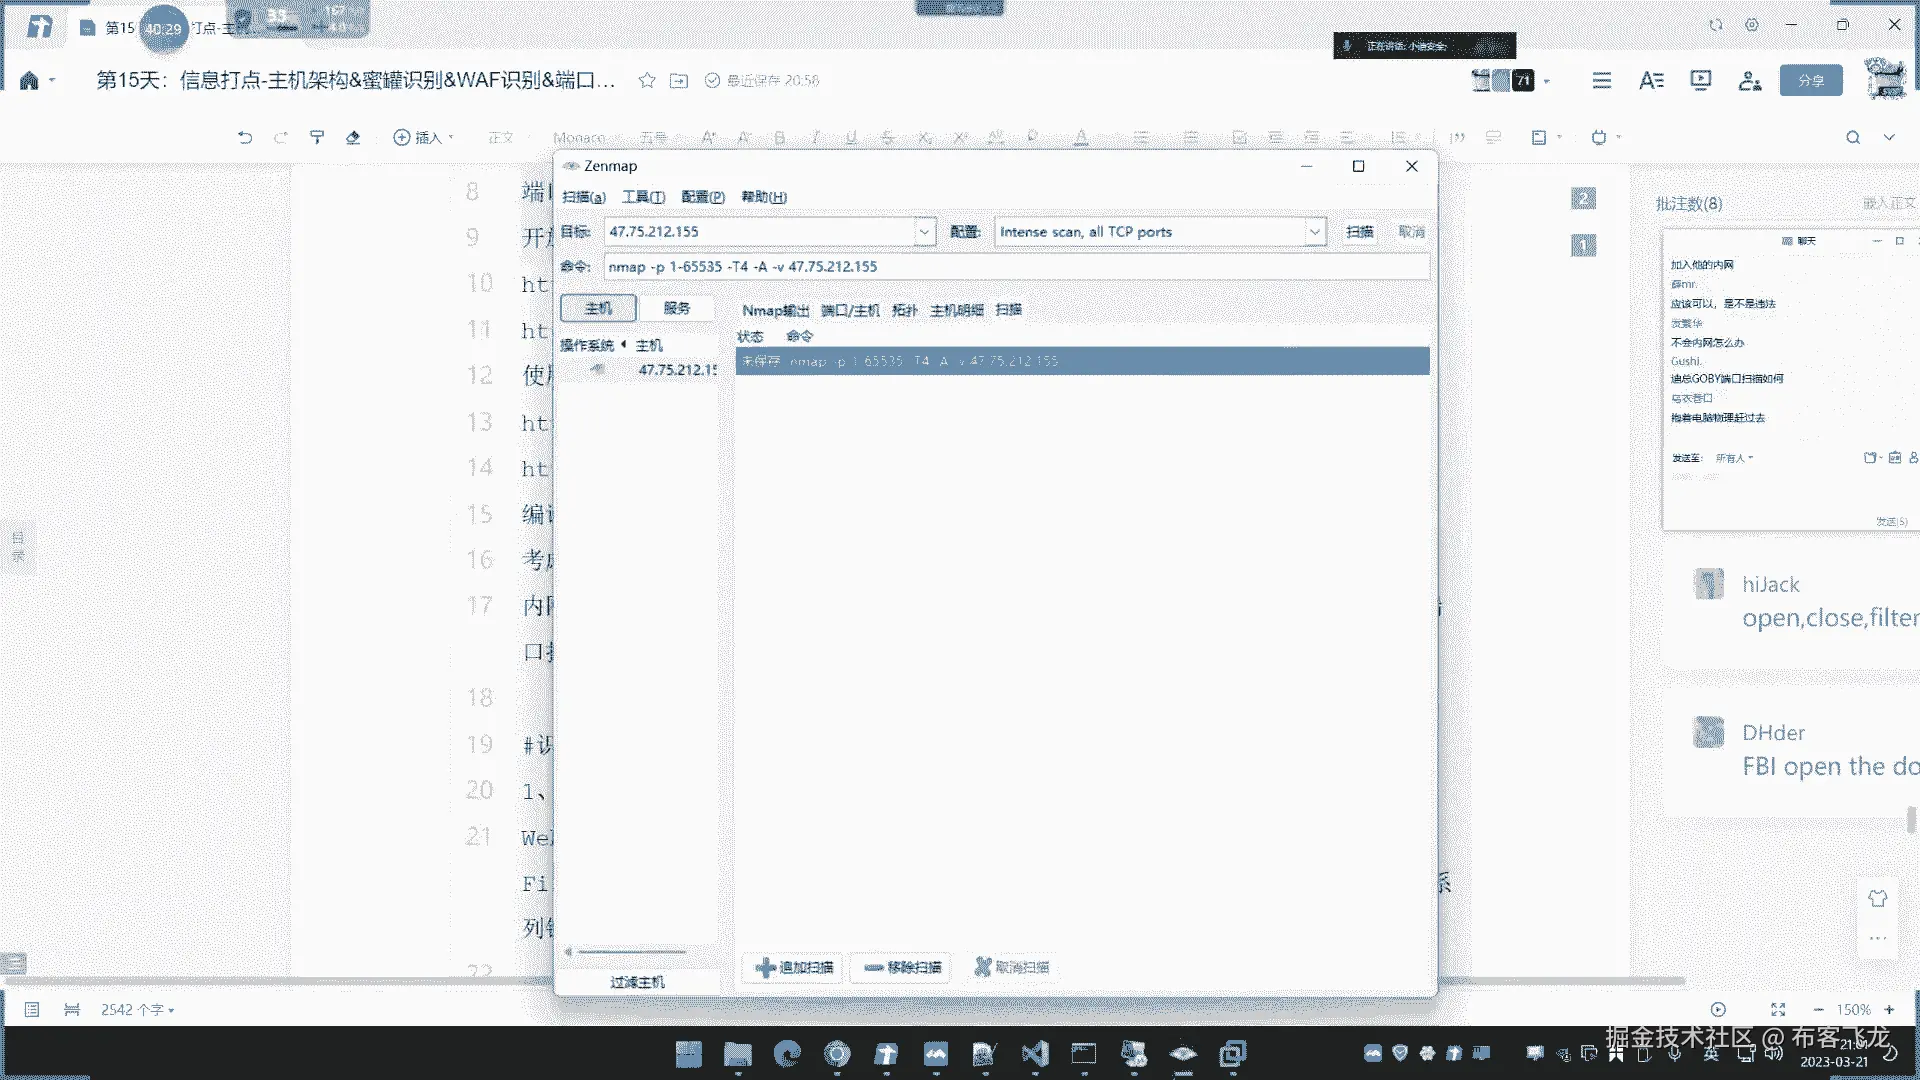The width and height of the screenshot is (1920, 1080).
Task: Select the format painter tool
Action: tap(317, 137)
